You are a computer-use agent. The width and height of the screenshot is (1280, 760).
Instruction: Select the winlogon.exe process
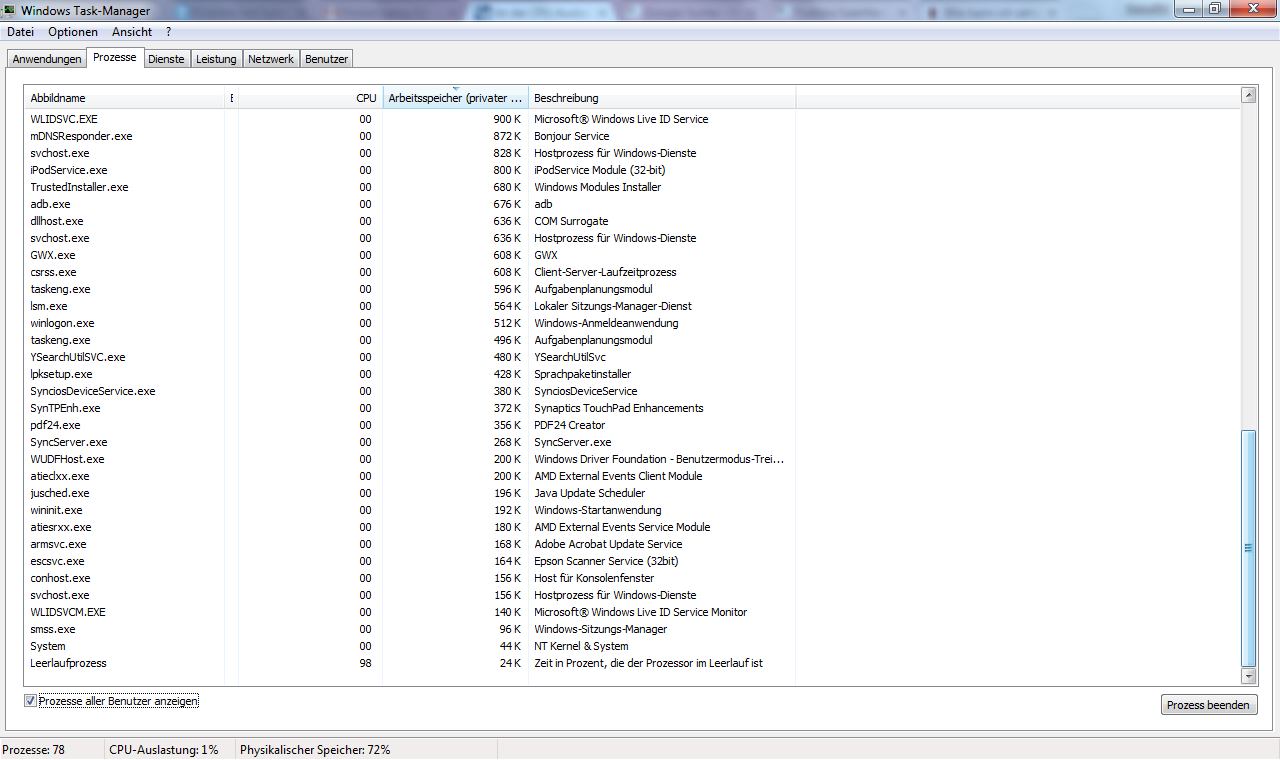tap(62, 323)
